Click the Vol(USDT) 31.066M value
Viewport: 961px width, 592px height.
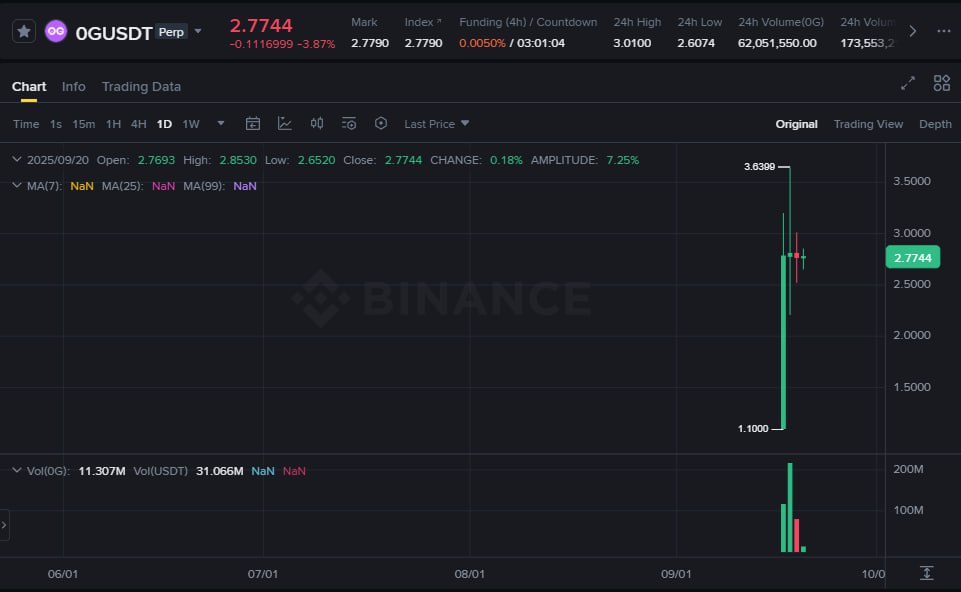(219, 471)
